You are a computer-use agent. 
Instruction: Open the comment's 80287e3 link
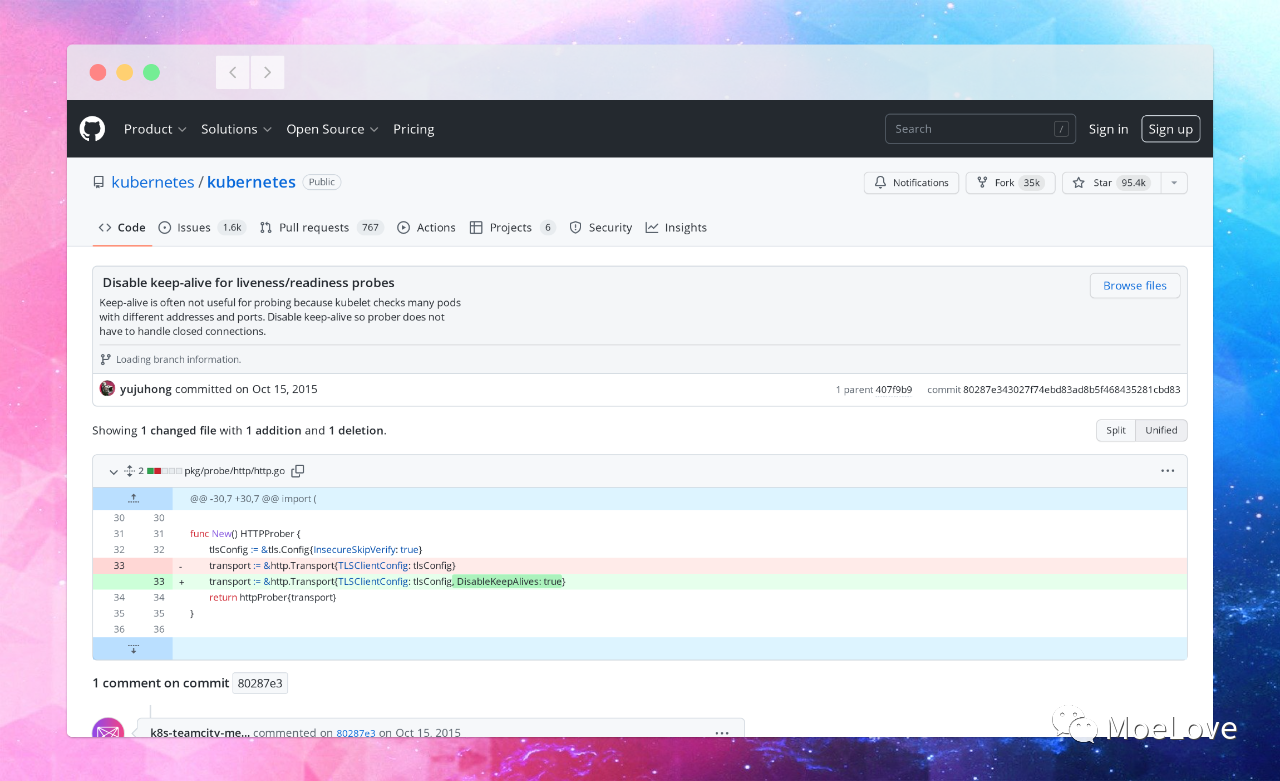[356, 733]
